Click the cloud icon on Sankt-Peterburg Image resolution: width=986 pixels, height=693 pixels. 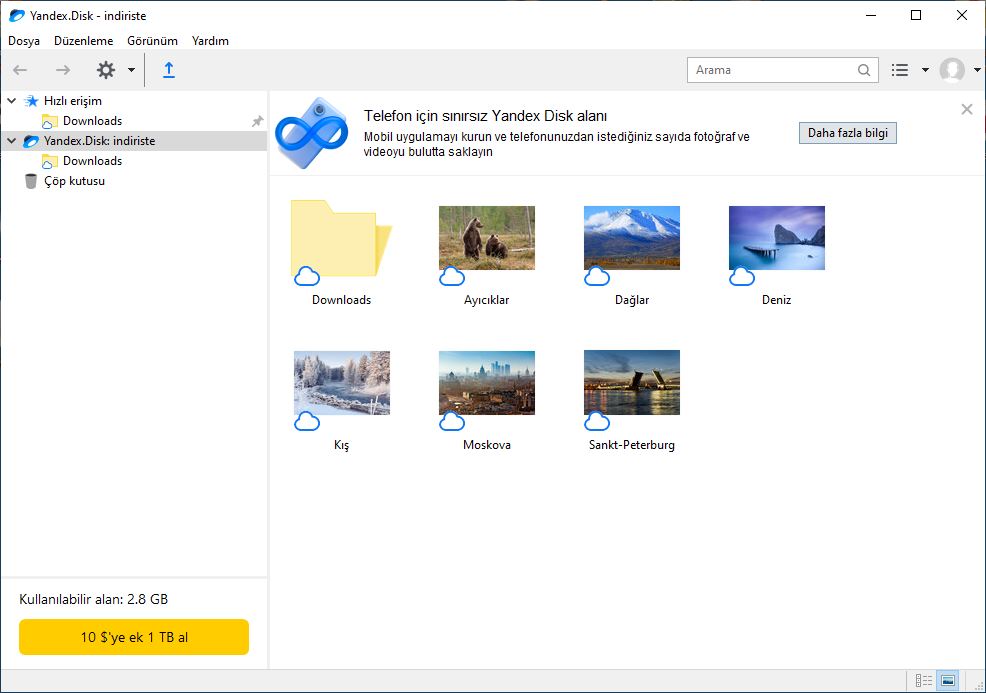(x=597, y=421)
